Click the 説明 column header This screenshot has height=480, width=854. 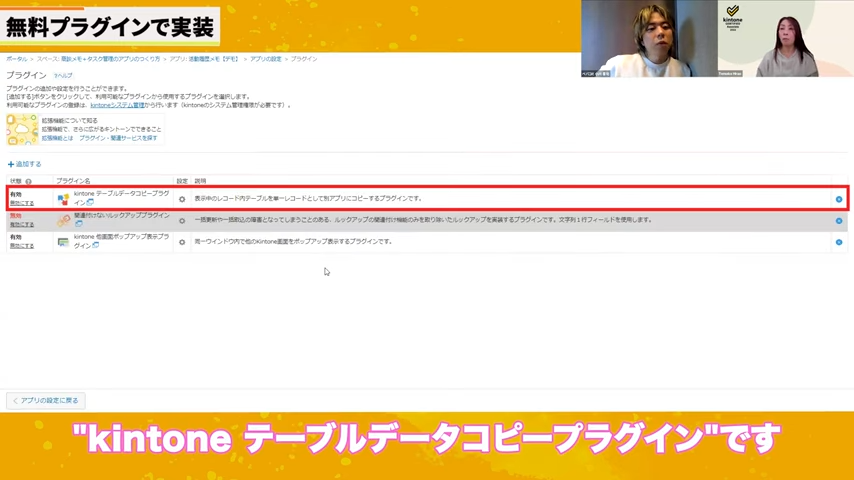[200, 181]
